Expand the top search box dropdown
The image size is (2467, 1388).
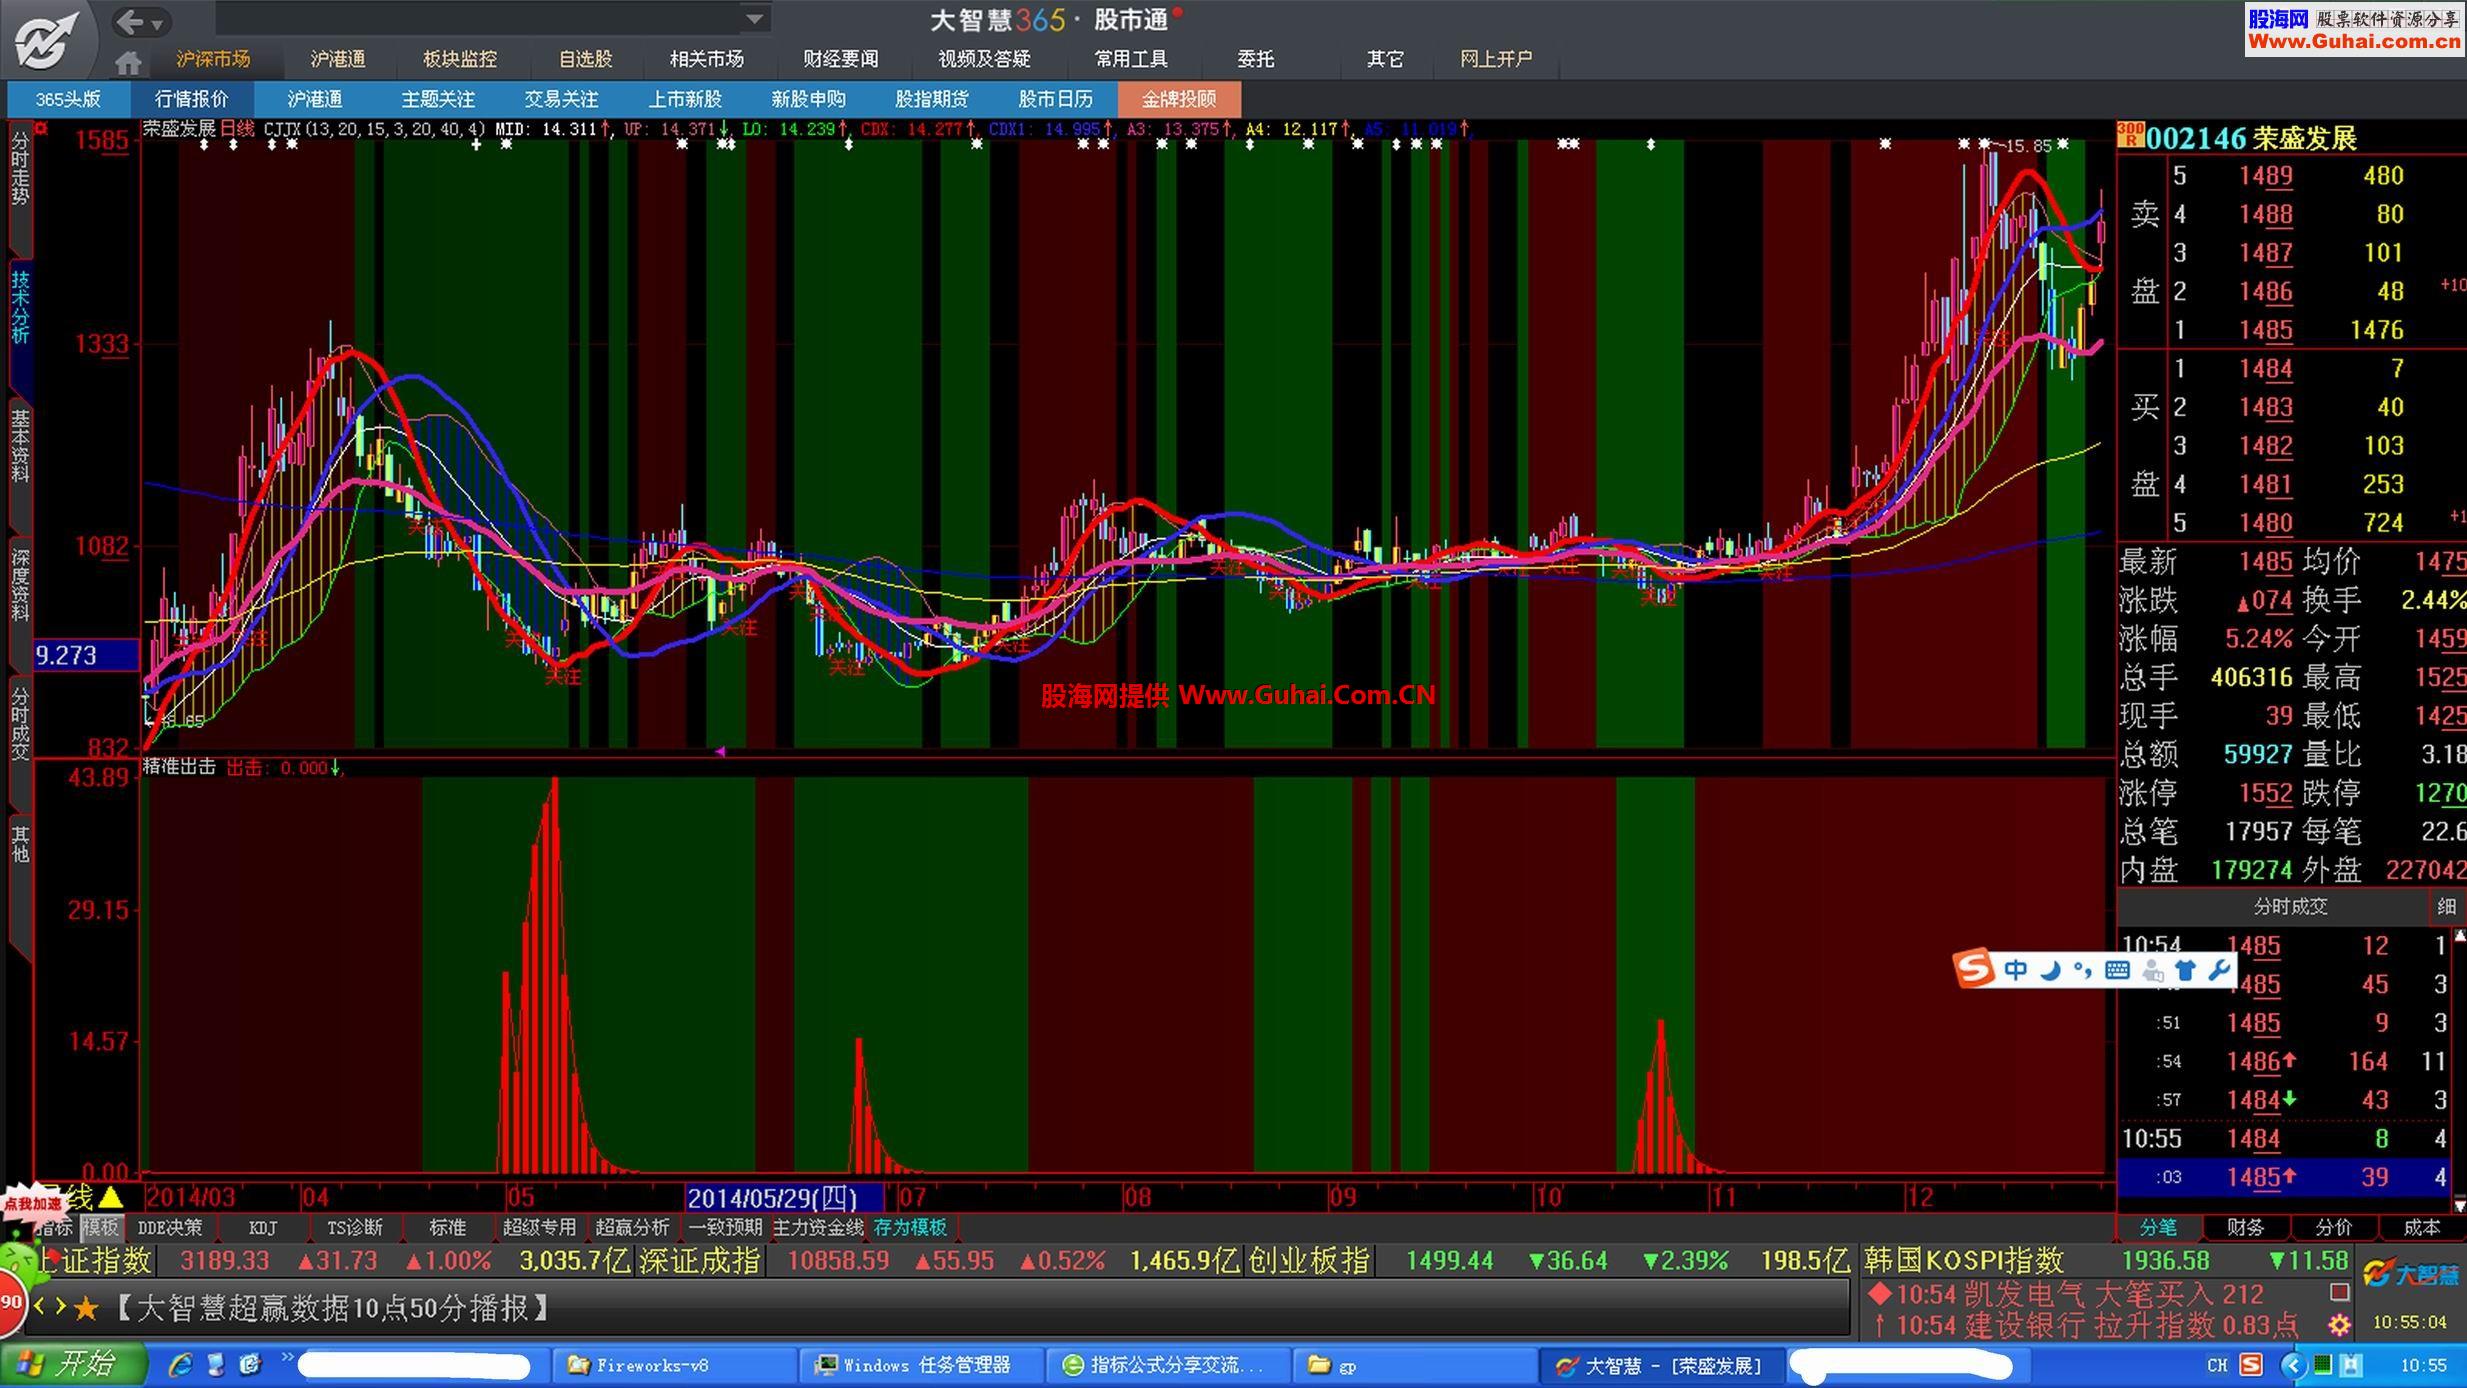tap(756, 18)
